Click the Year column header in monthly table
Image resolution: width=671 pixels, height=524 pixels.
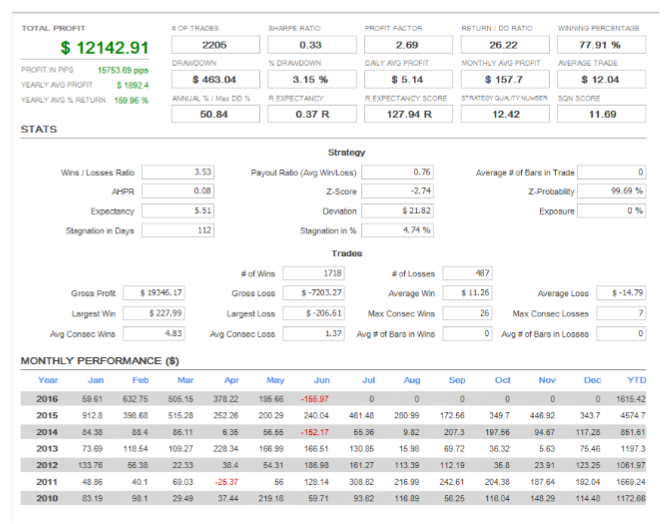(48, 380)
